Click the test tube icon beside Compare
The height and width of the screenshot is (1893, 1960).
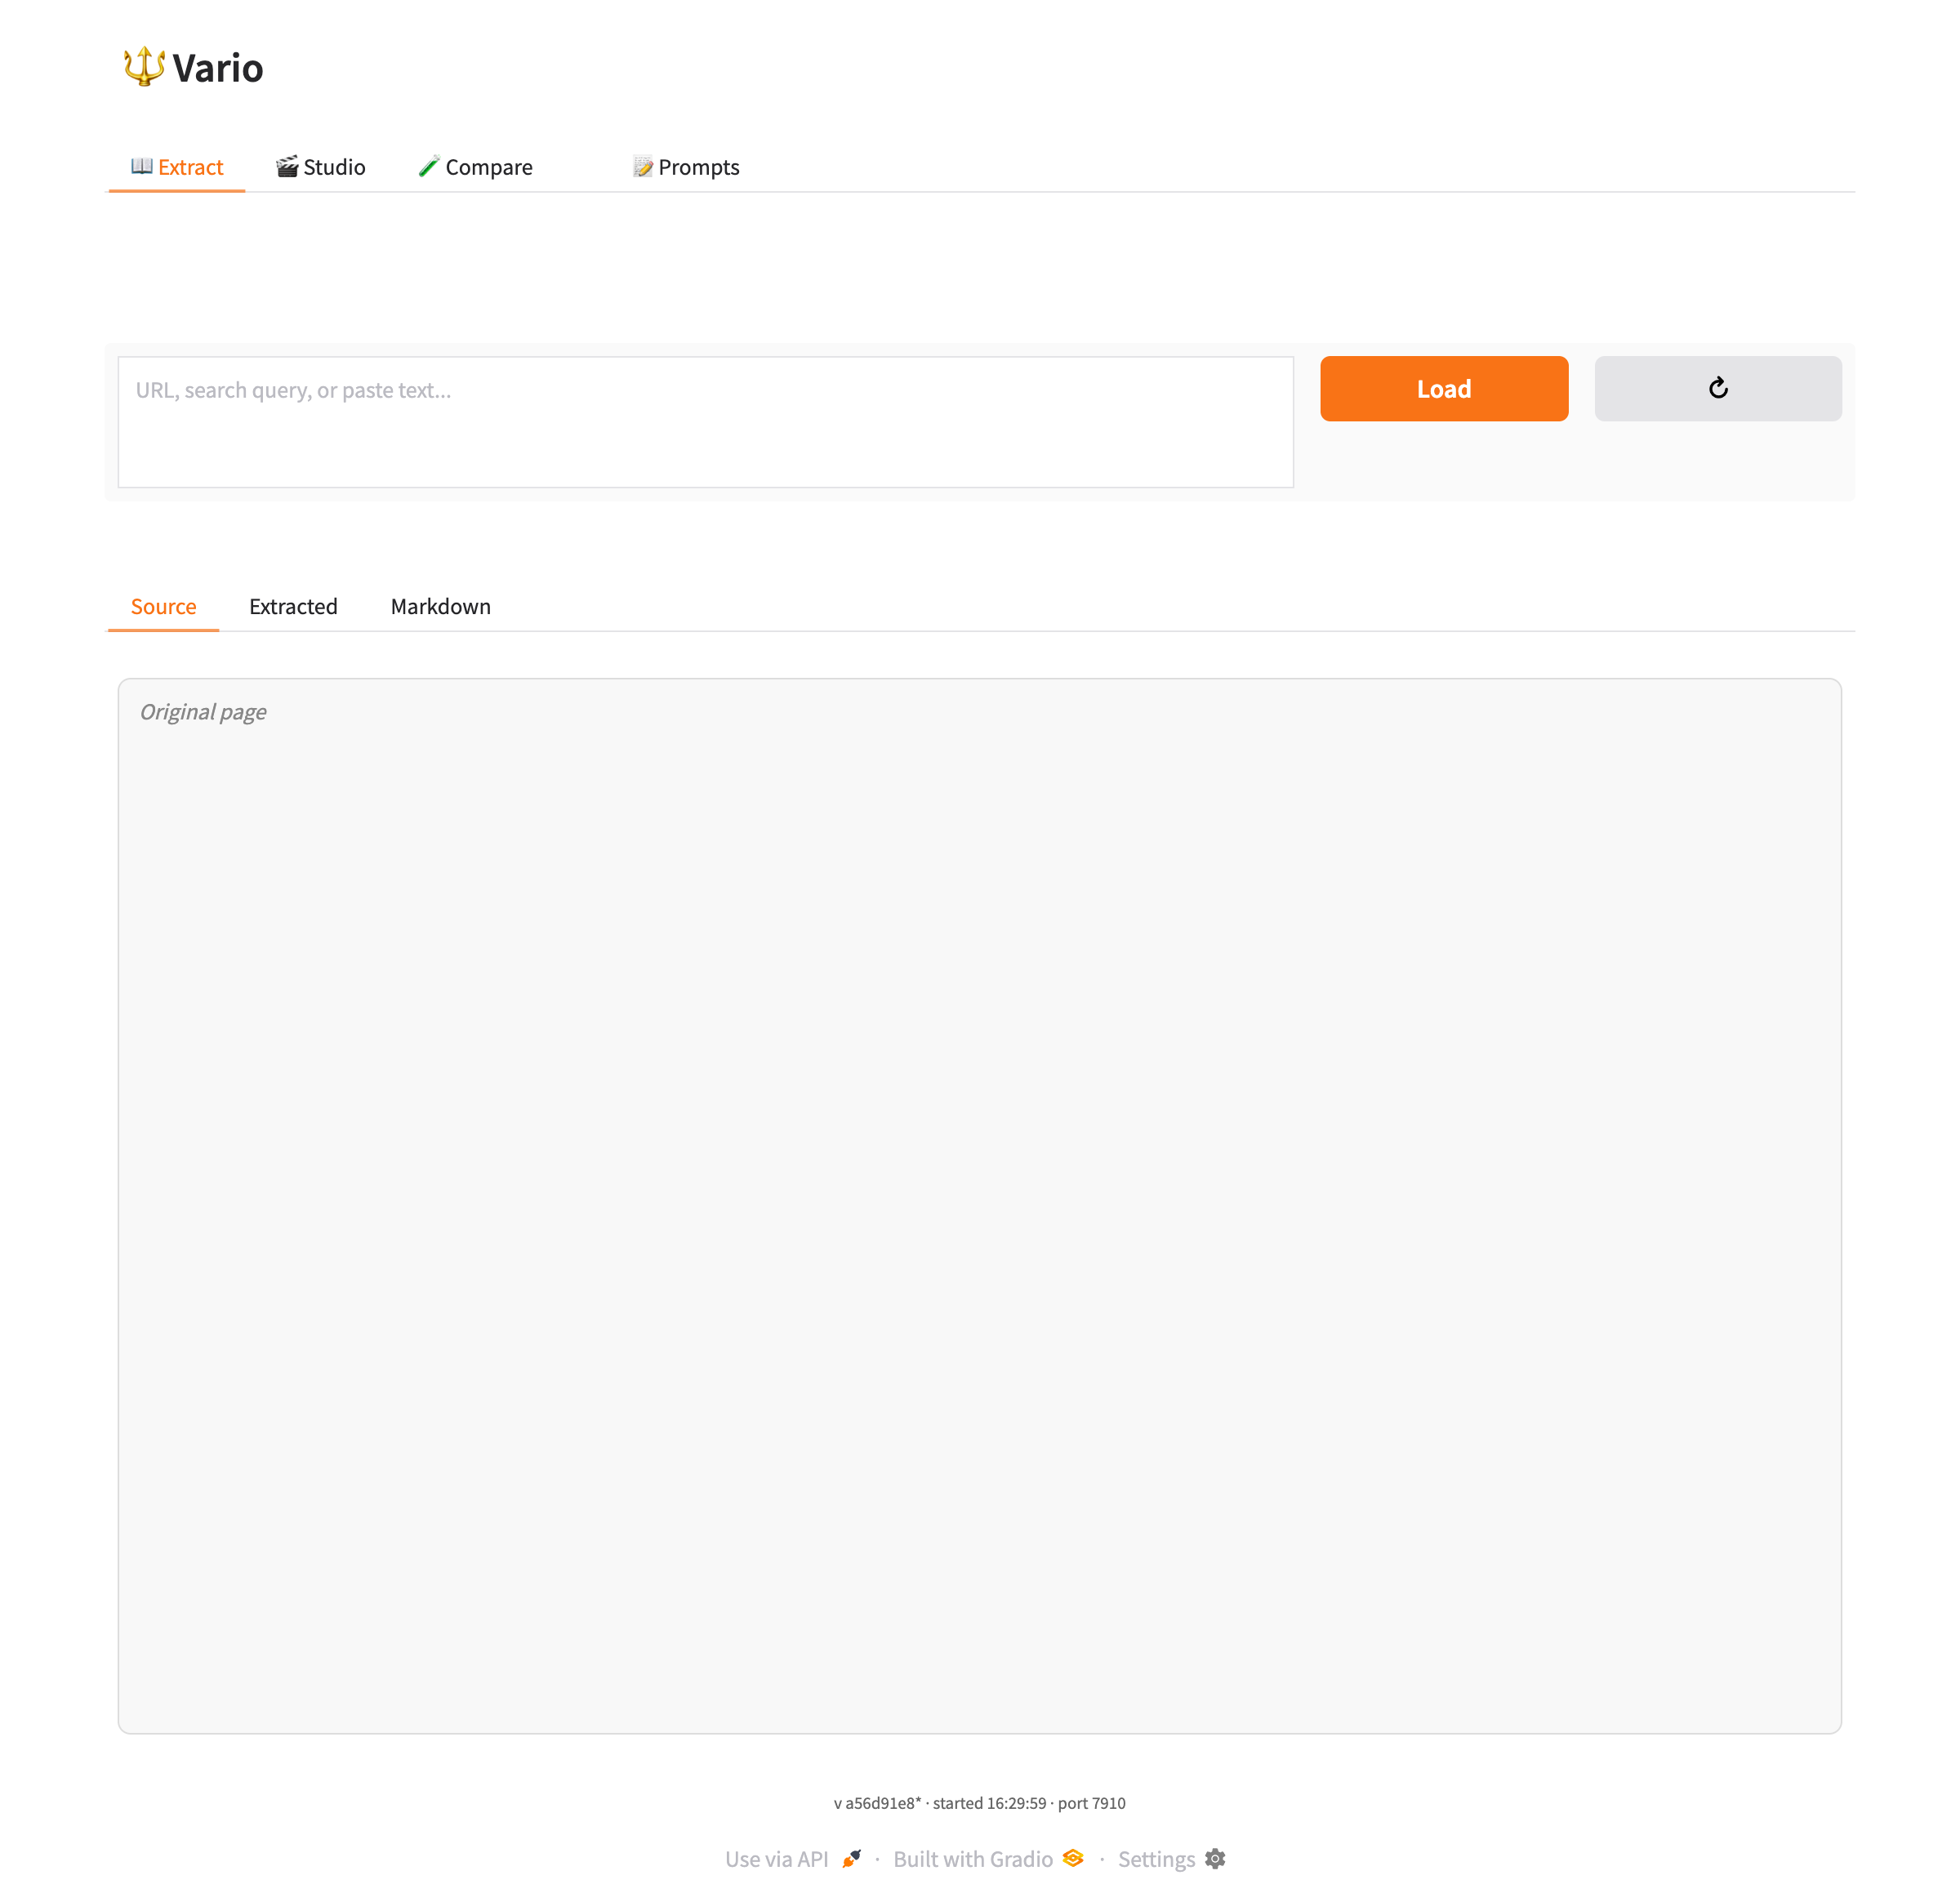429,166
